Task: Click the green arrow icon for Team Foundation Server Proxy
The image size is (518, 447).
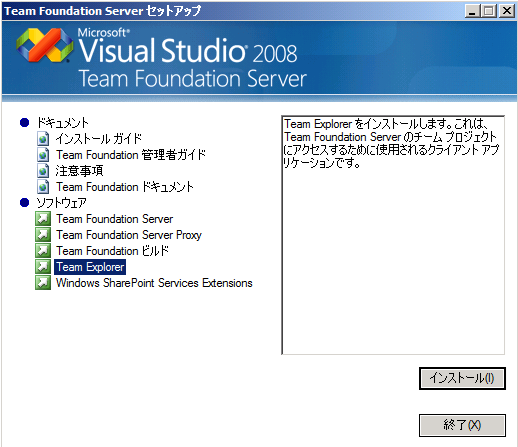Action: 43,235
